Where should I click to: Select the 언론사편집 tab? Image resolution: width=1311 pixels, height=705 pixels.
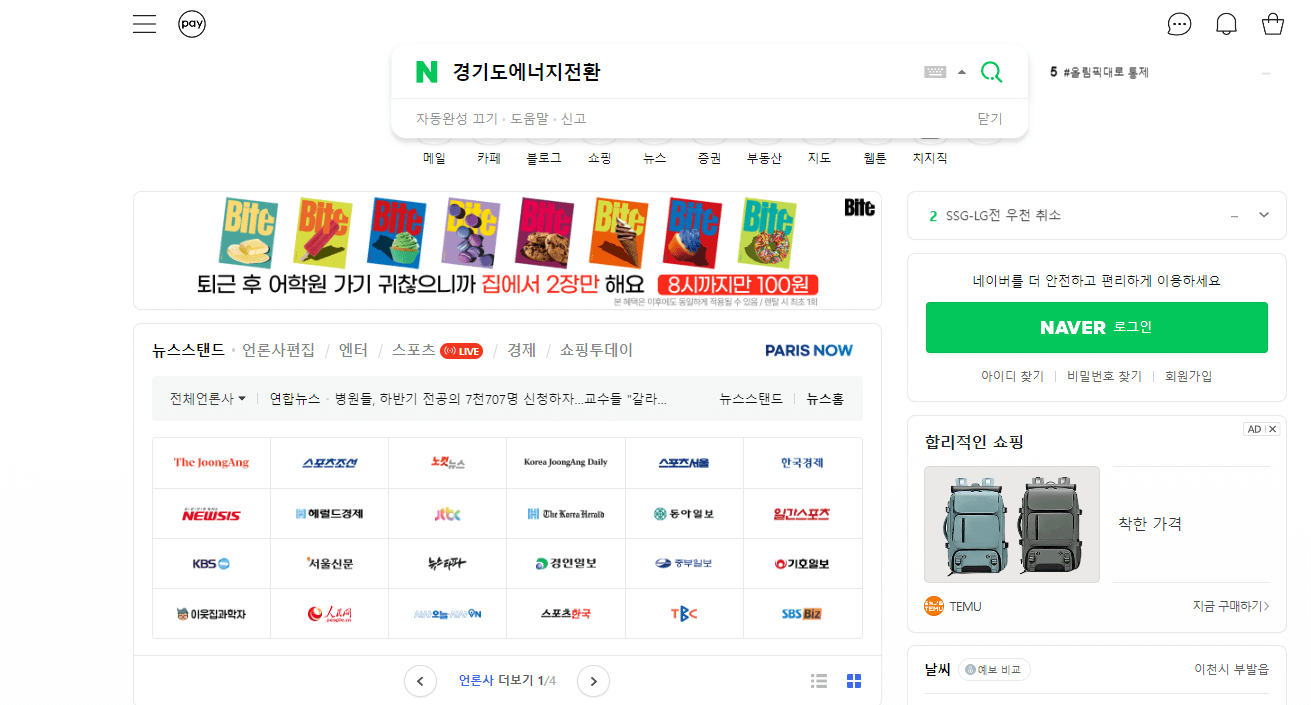click(x=278, y=350)
